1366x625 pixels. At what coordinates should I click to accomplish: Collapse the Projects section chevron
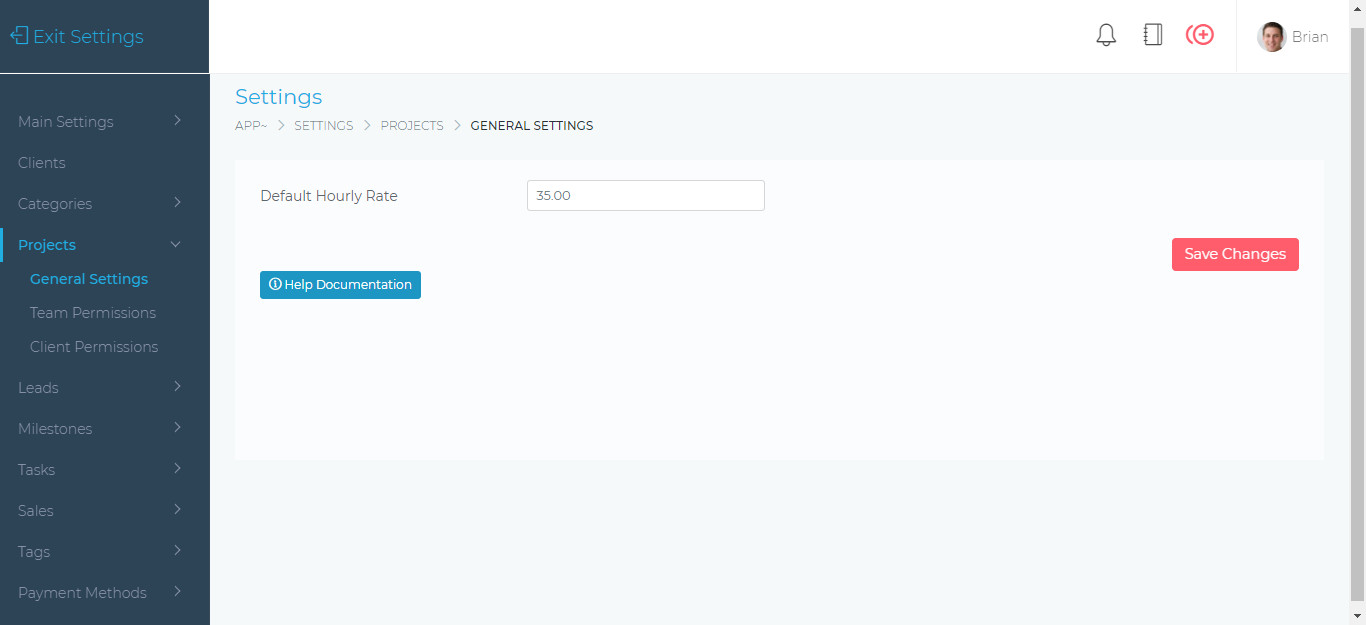point(176,244)
